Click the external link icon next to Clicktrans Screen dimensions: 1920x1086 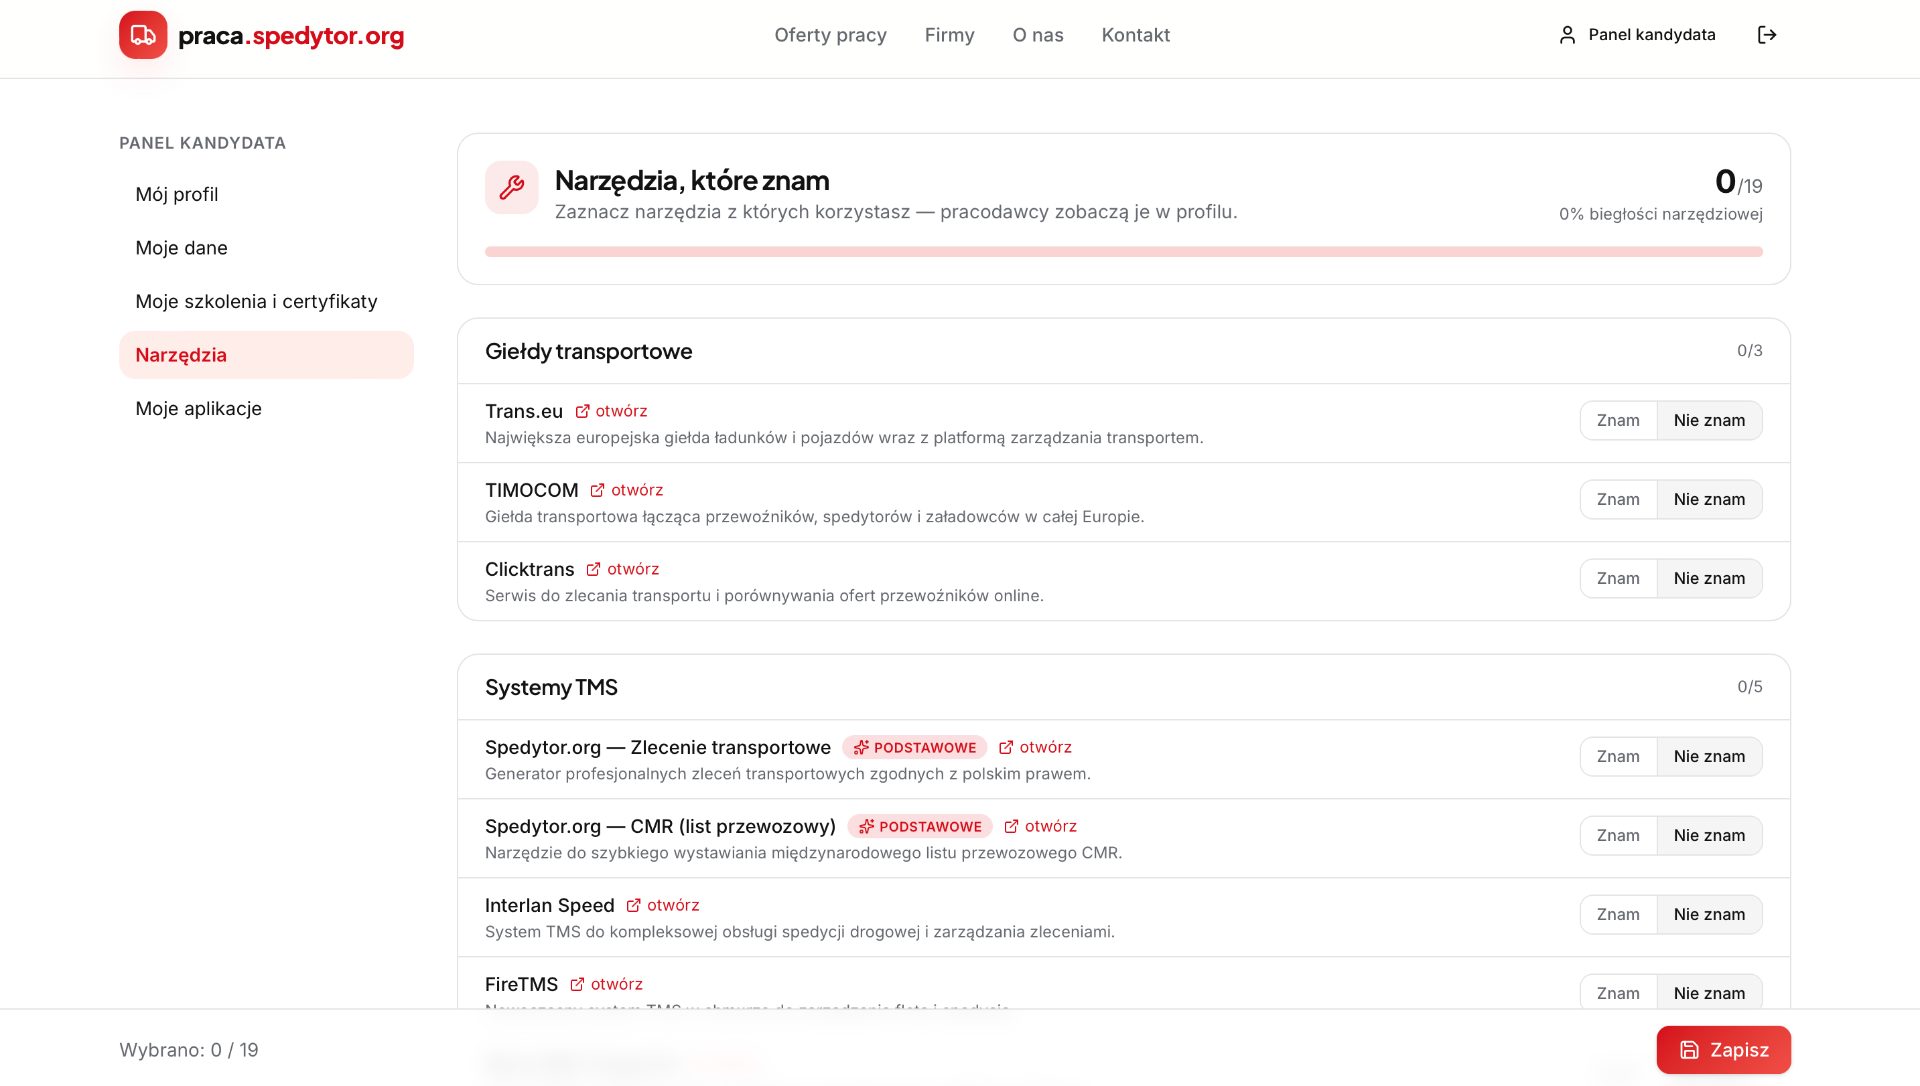pyautogui.click(x=593, y=569)
